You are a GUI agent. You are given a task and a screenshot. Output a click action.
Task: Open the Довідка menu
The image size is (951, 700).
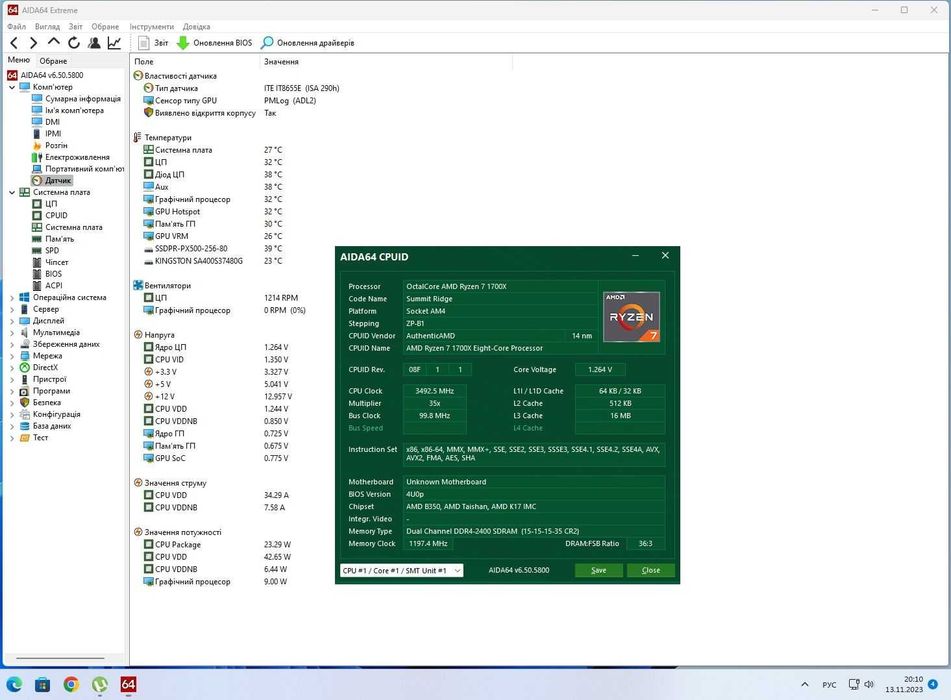[197, 27]
